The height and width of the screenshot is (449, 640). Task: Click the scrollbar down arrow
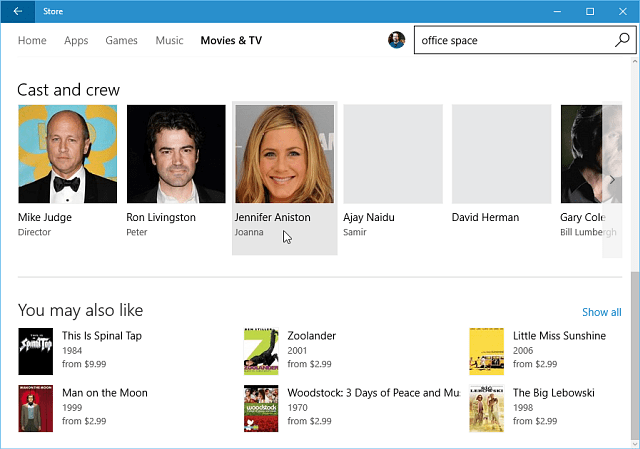(x=635, y=444)
